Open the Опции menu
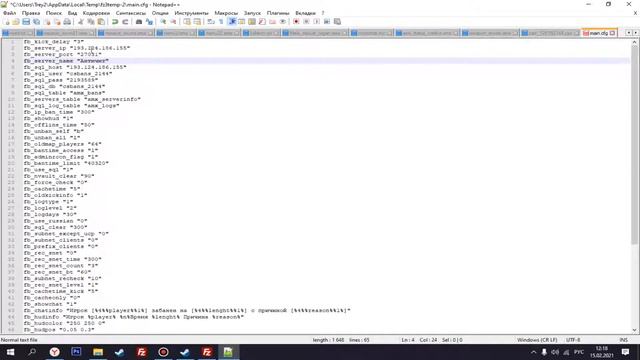Image resolution: width=640 pixels, height=360 pixels. pos(160,13)
